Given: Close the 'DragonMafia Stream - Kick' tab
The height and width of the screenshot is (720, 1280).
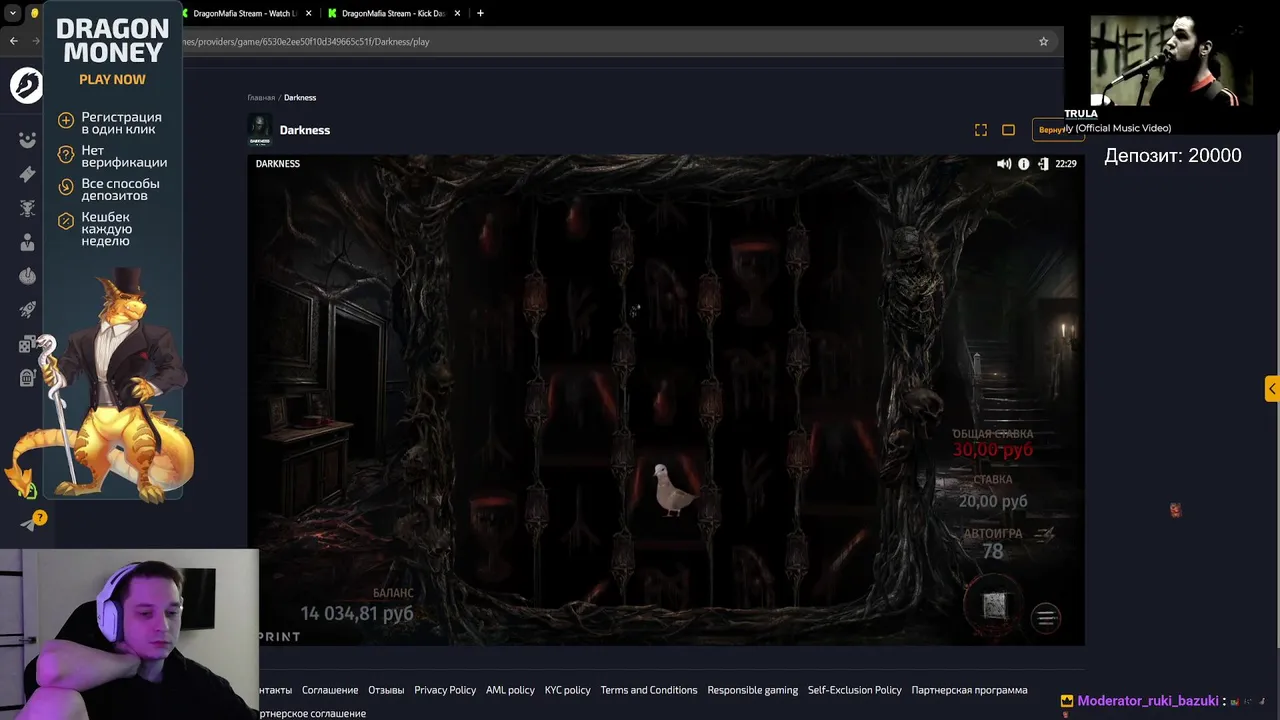Looking at the screenshot, I should coord(458,13).
